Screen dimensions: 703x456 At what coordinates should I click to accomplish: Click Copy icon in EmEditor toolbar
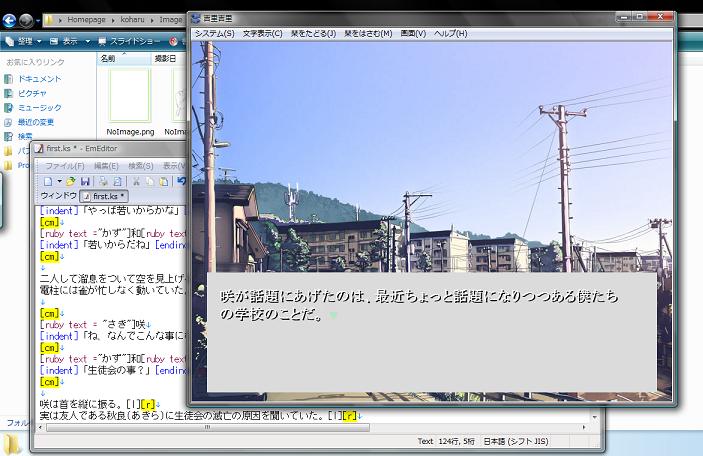150,181
